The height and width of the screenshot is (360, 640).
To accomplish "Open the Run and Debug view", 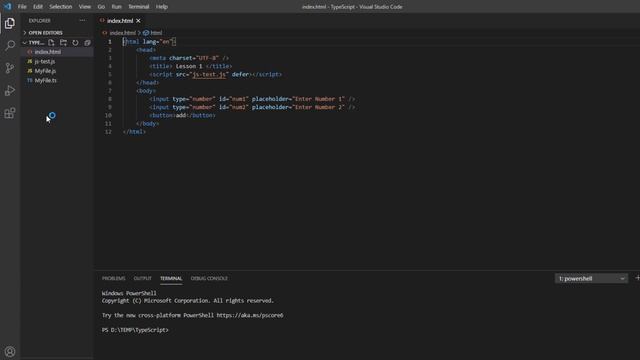I will (x=10, y=90).
